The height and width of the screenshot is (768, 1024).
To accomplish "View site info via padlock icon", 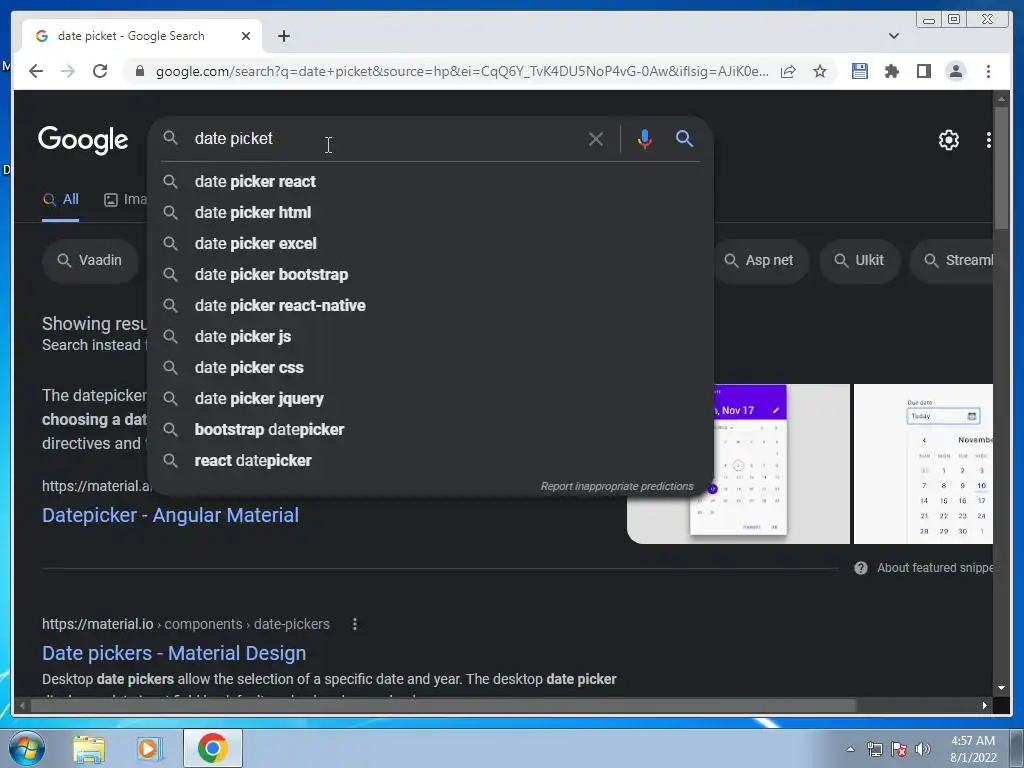I will [139, 71].
